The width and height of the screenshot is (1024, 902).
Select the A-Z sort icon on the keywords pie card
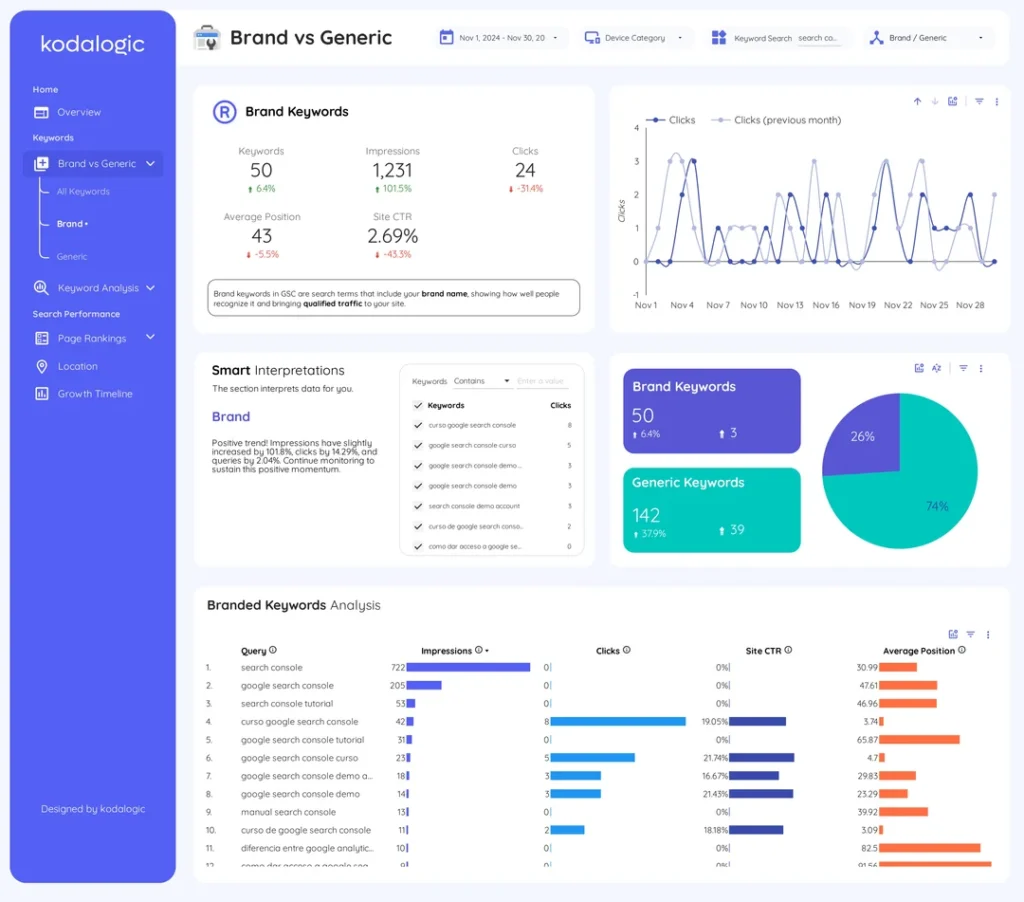[936, 368]
